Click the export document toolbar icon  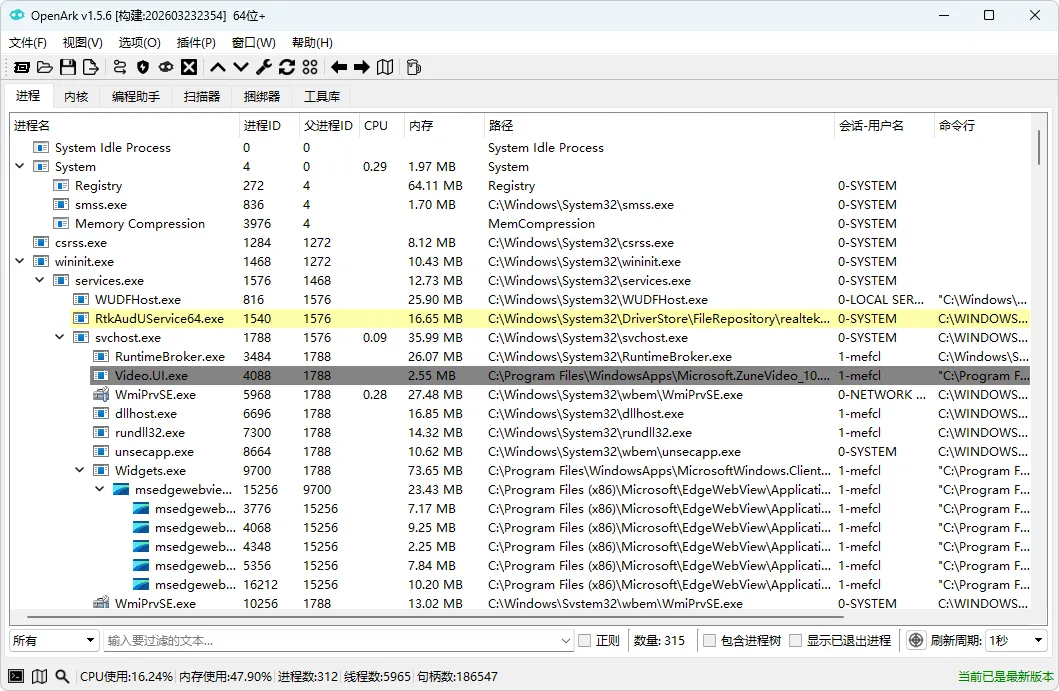[91, 67]
